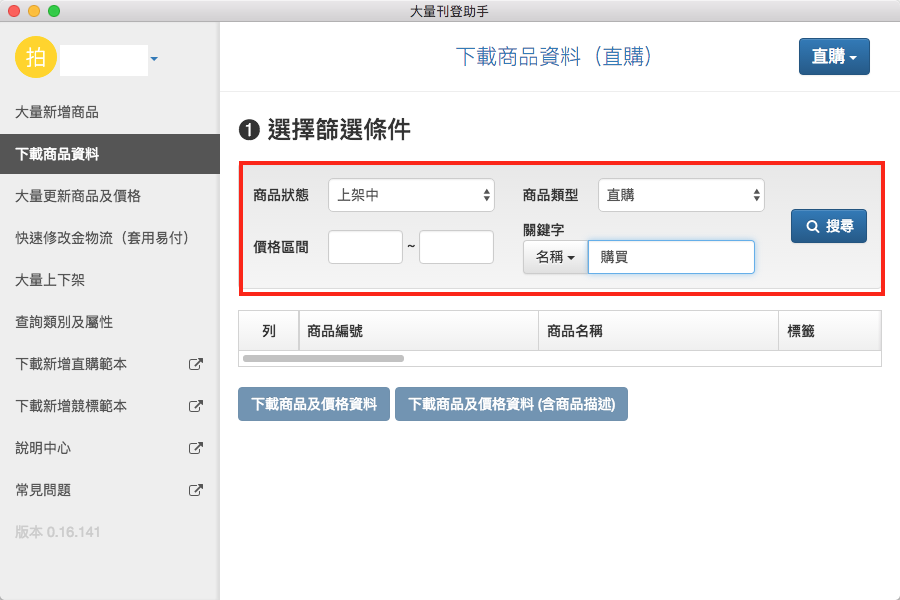Open the 商品狀態 dropdown showing 上架中
Viewport: 900px width, 600px height.
coord(411,195)
